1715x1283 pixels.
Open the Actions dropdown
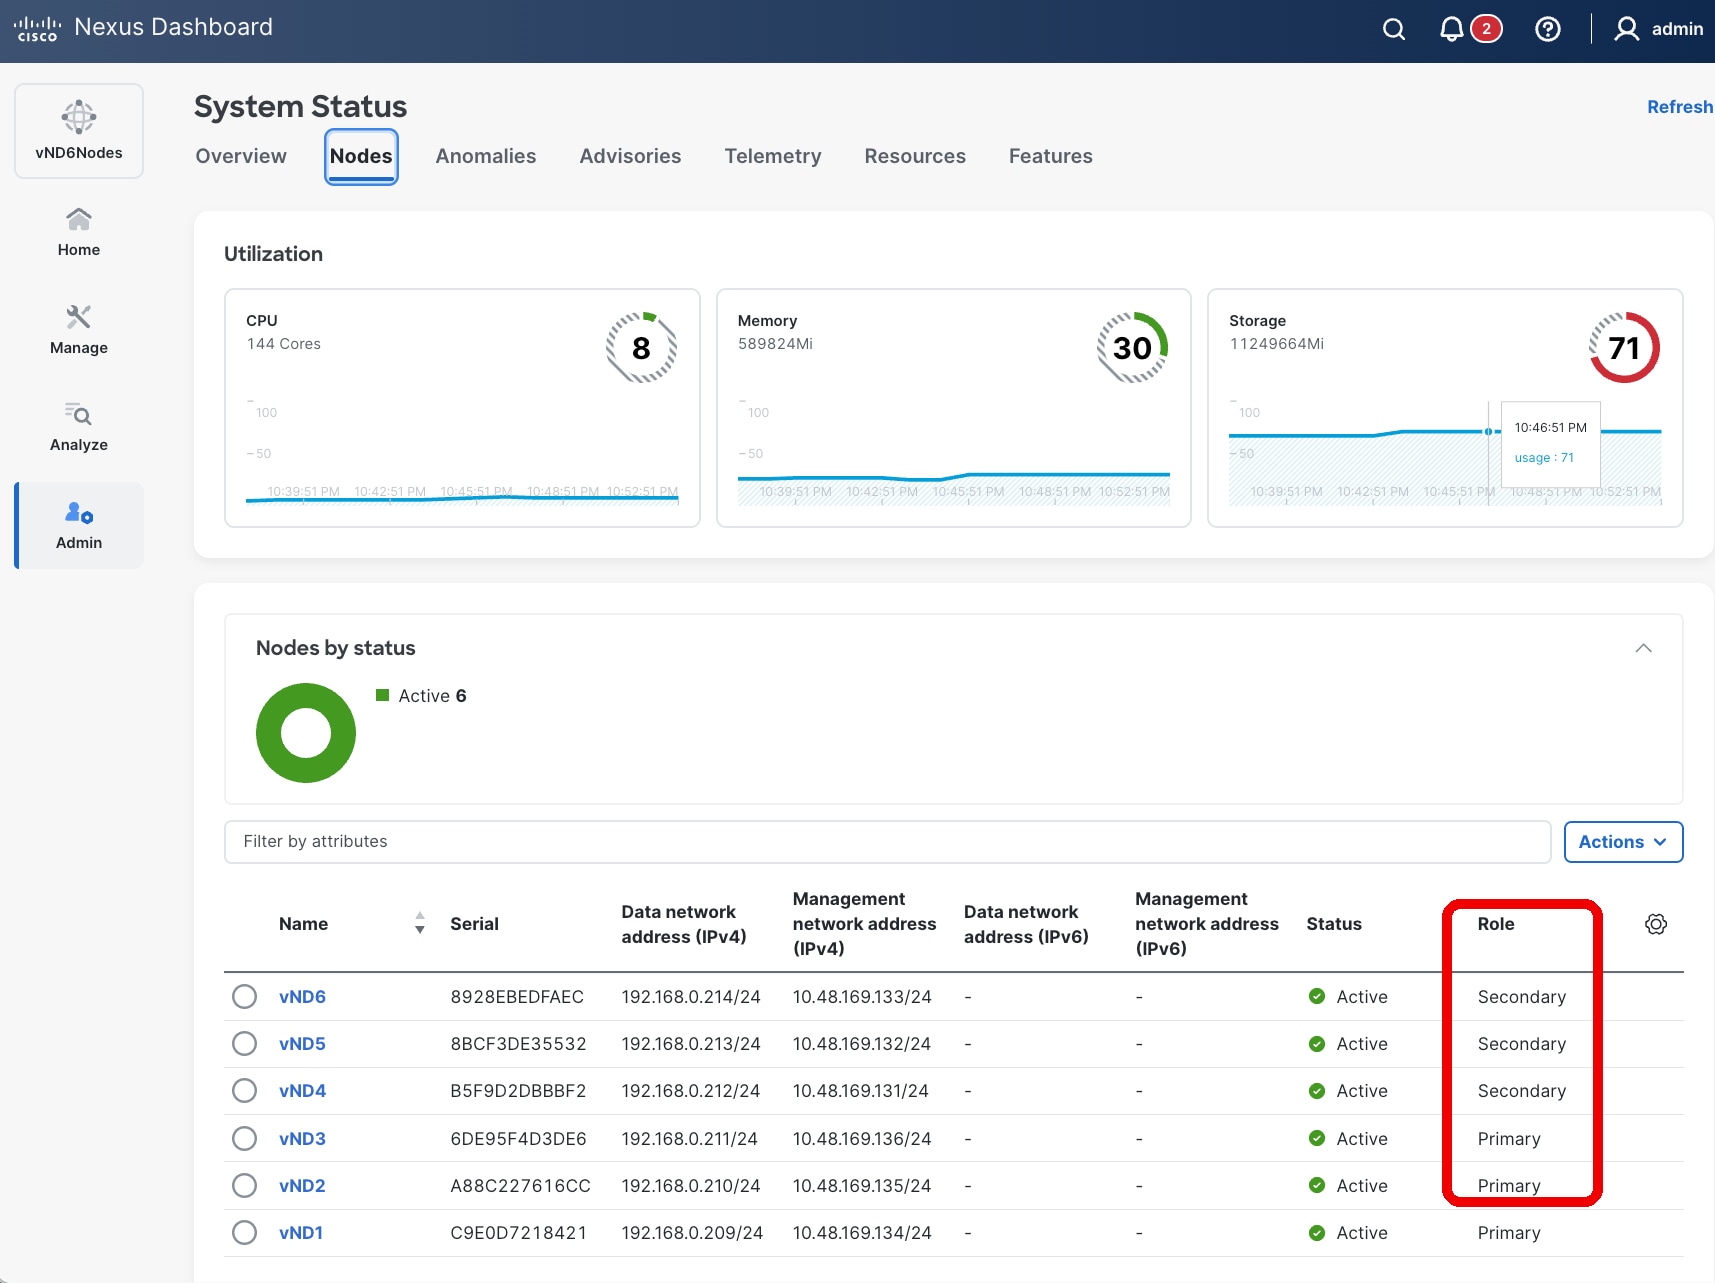point(1623,842)
